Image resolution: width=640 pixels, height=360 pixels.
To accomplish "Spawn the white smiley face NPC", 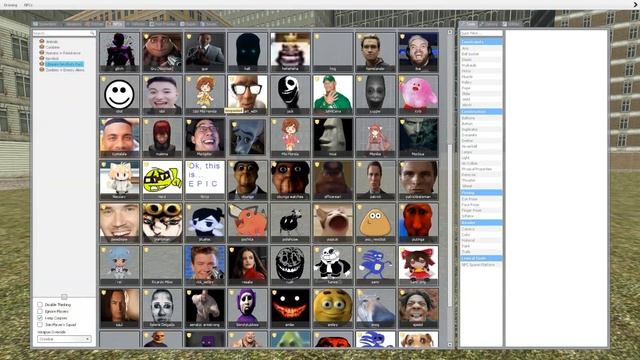I will coord(119,95).
